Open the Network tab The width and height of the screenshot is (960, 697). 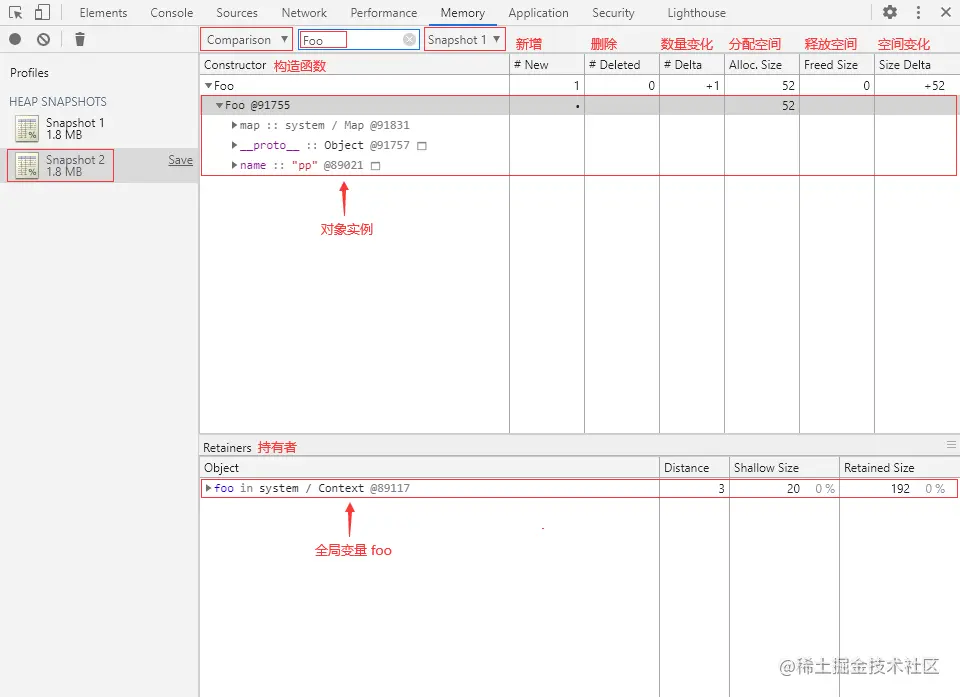point(304,13)
